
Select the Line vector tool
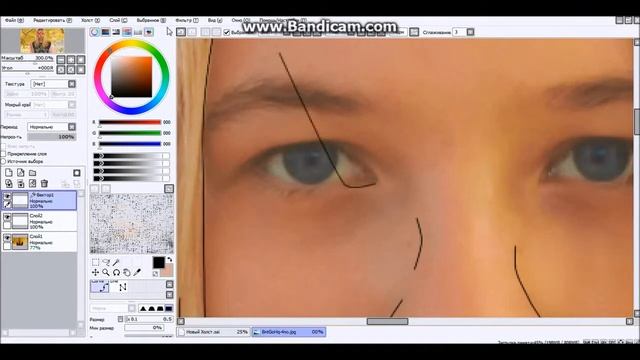[x=119, y=287]
